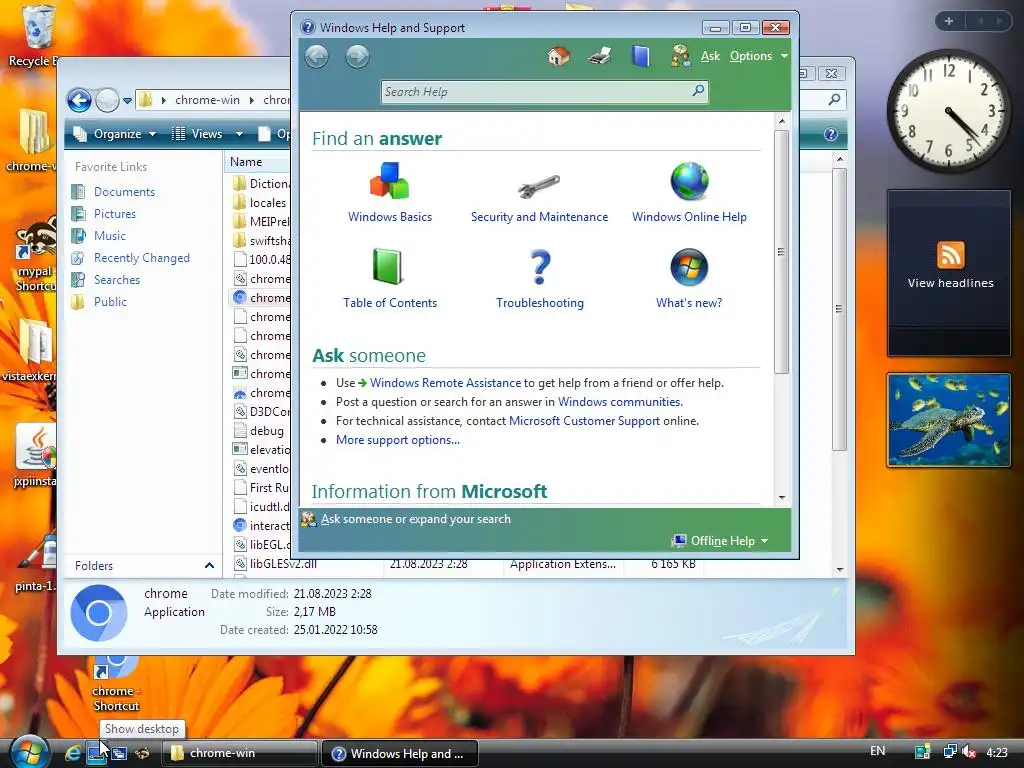
Task: Open Public in Favorite Links
Action: (x=110, y=302)
